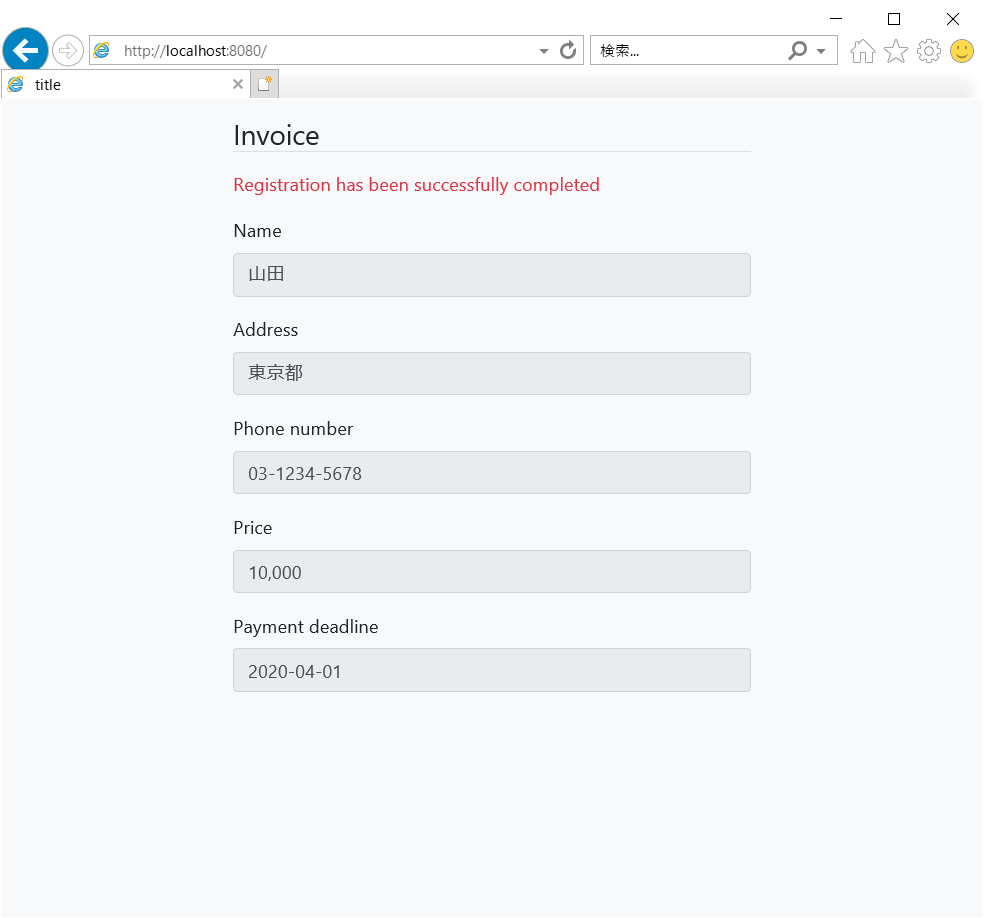This screenshot has width=992, height=918.
Task: Click the 'Payment deadline' label
Action: pos(306,627)
